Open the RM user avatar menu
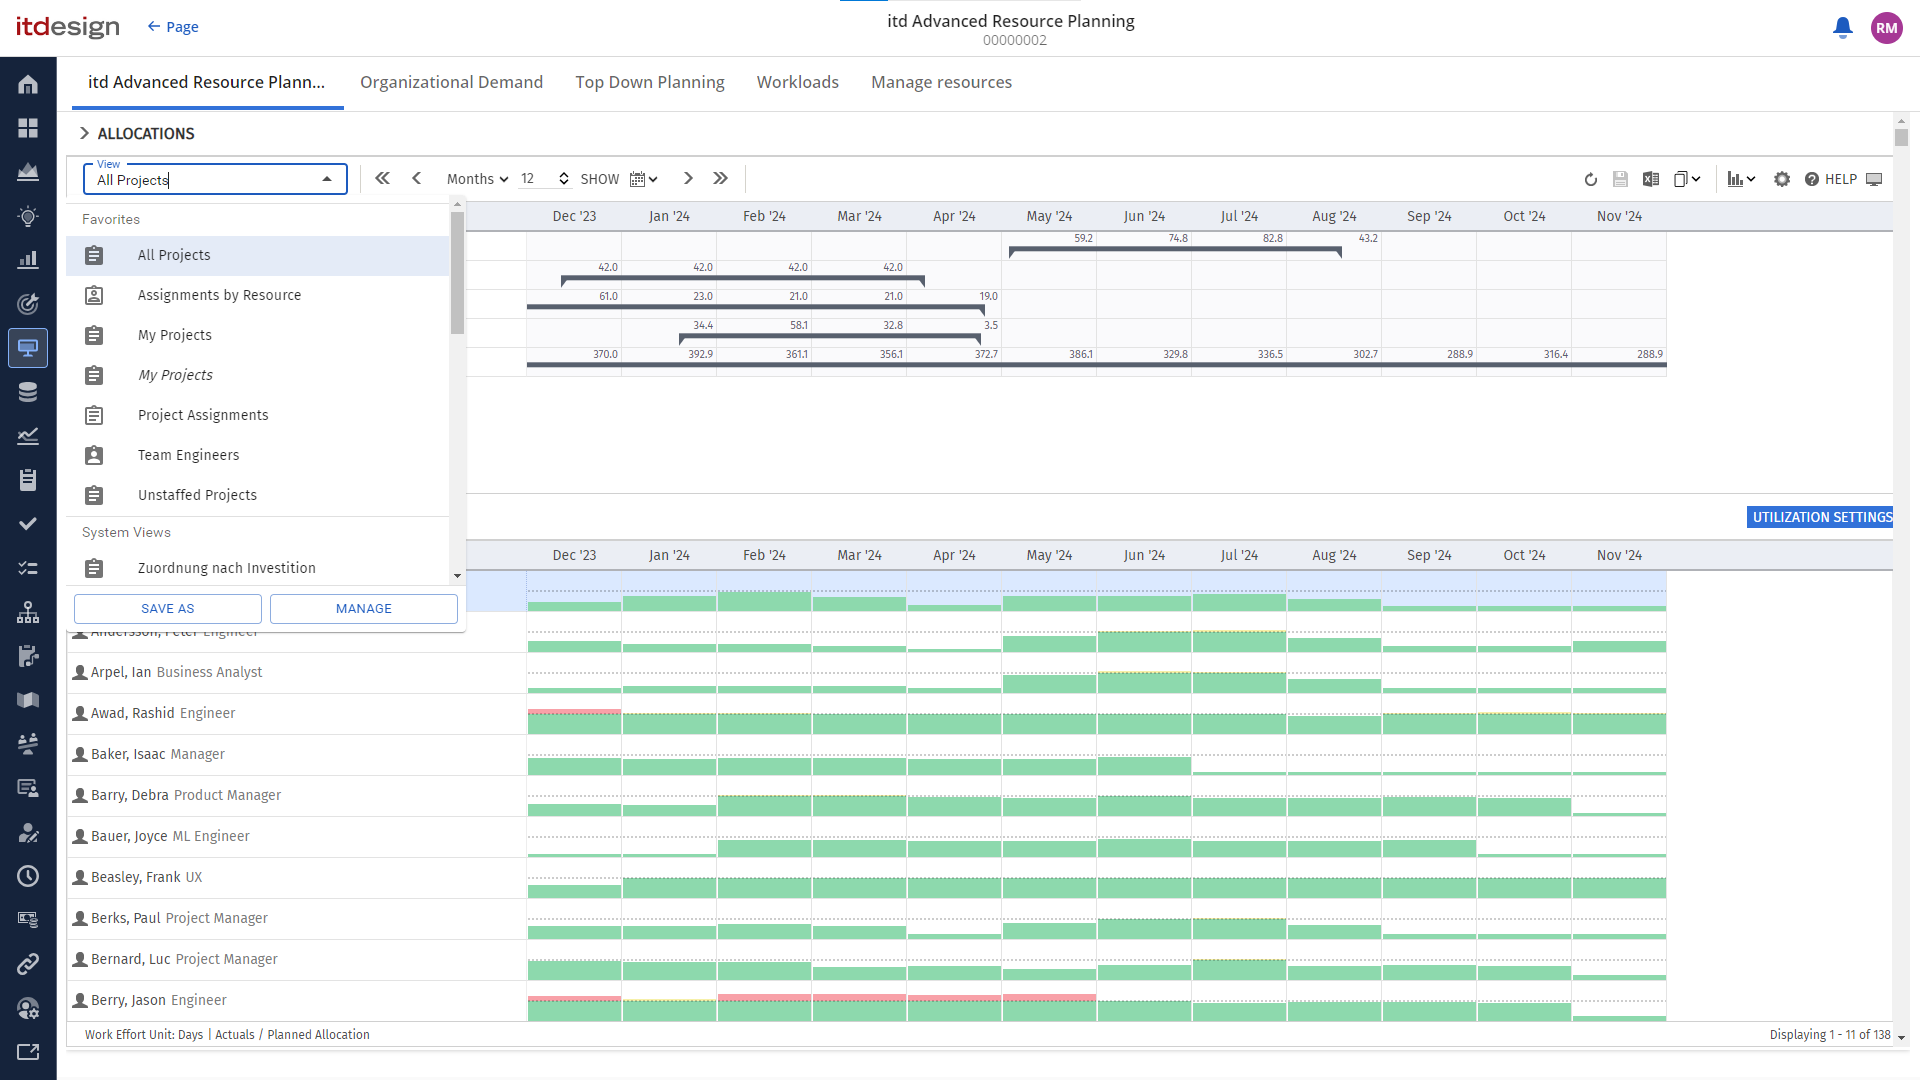Viewport: 1920px width, 1080px height. tap(1886, 28)
